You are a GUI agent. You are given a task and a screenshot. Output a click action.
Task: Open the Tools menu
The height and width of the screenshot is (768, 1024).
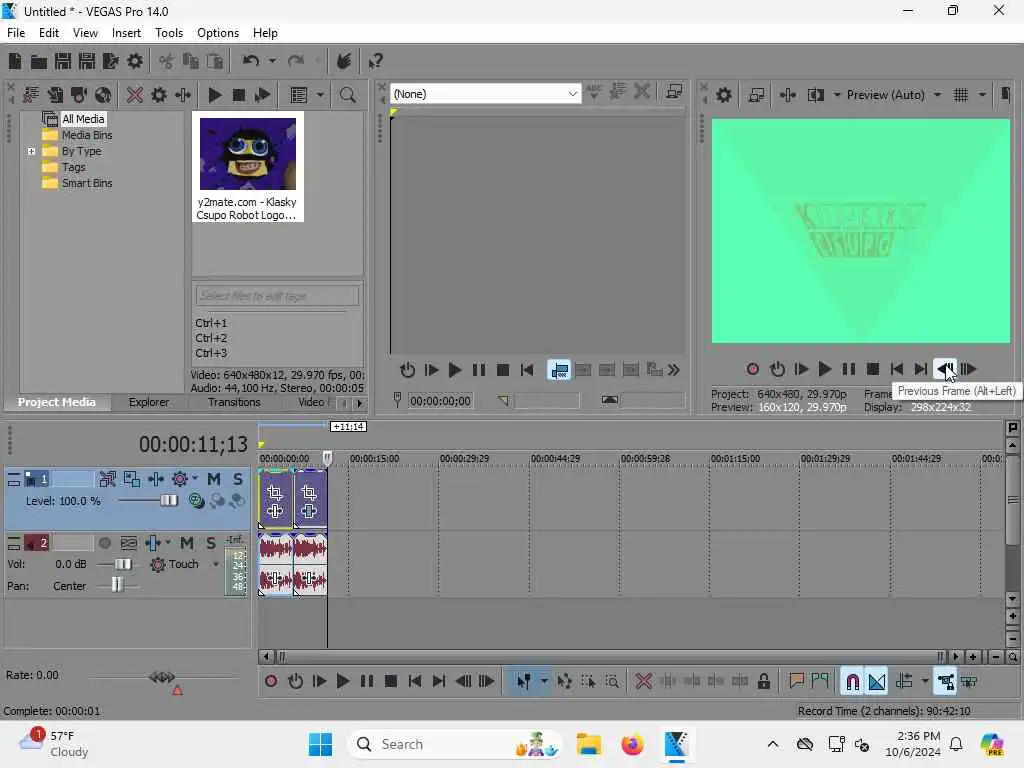(168, 33)
